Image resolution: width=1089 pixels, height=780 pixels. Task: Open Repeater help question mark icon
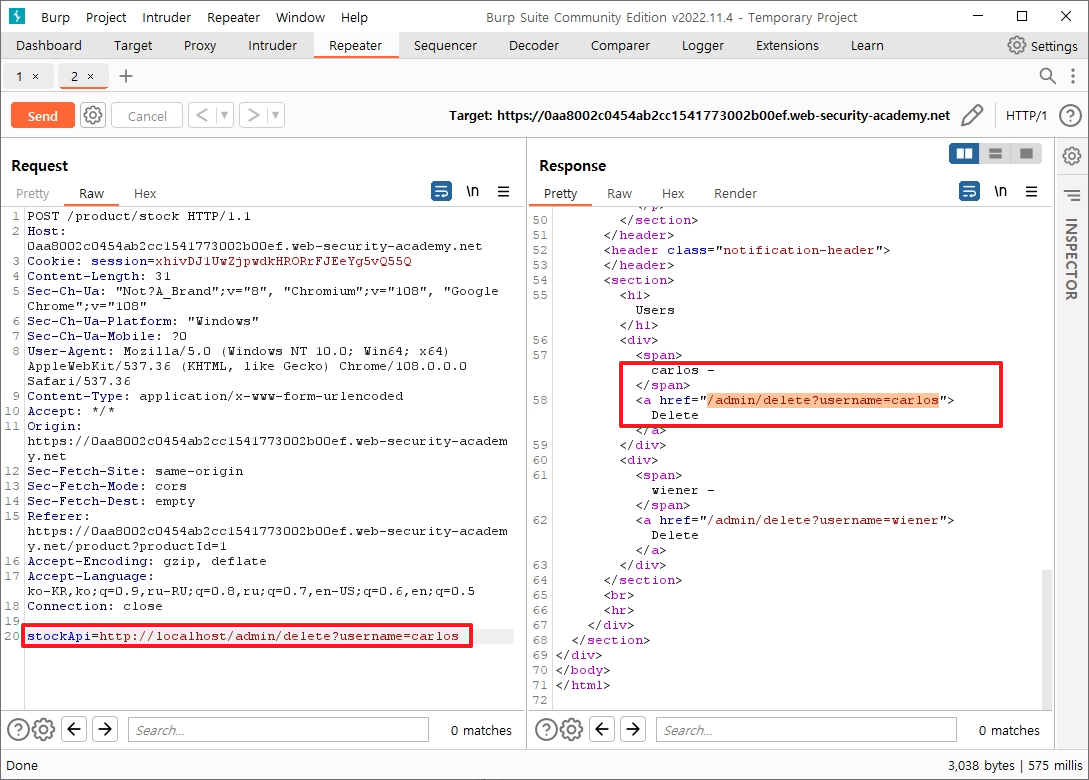click(1070, 115)
